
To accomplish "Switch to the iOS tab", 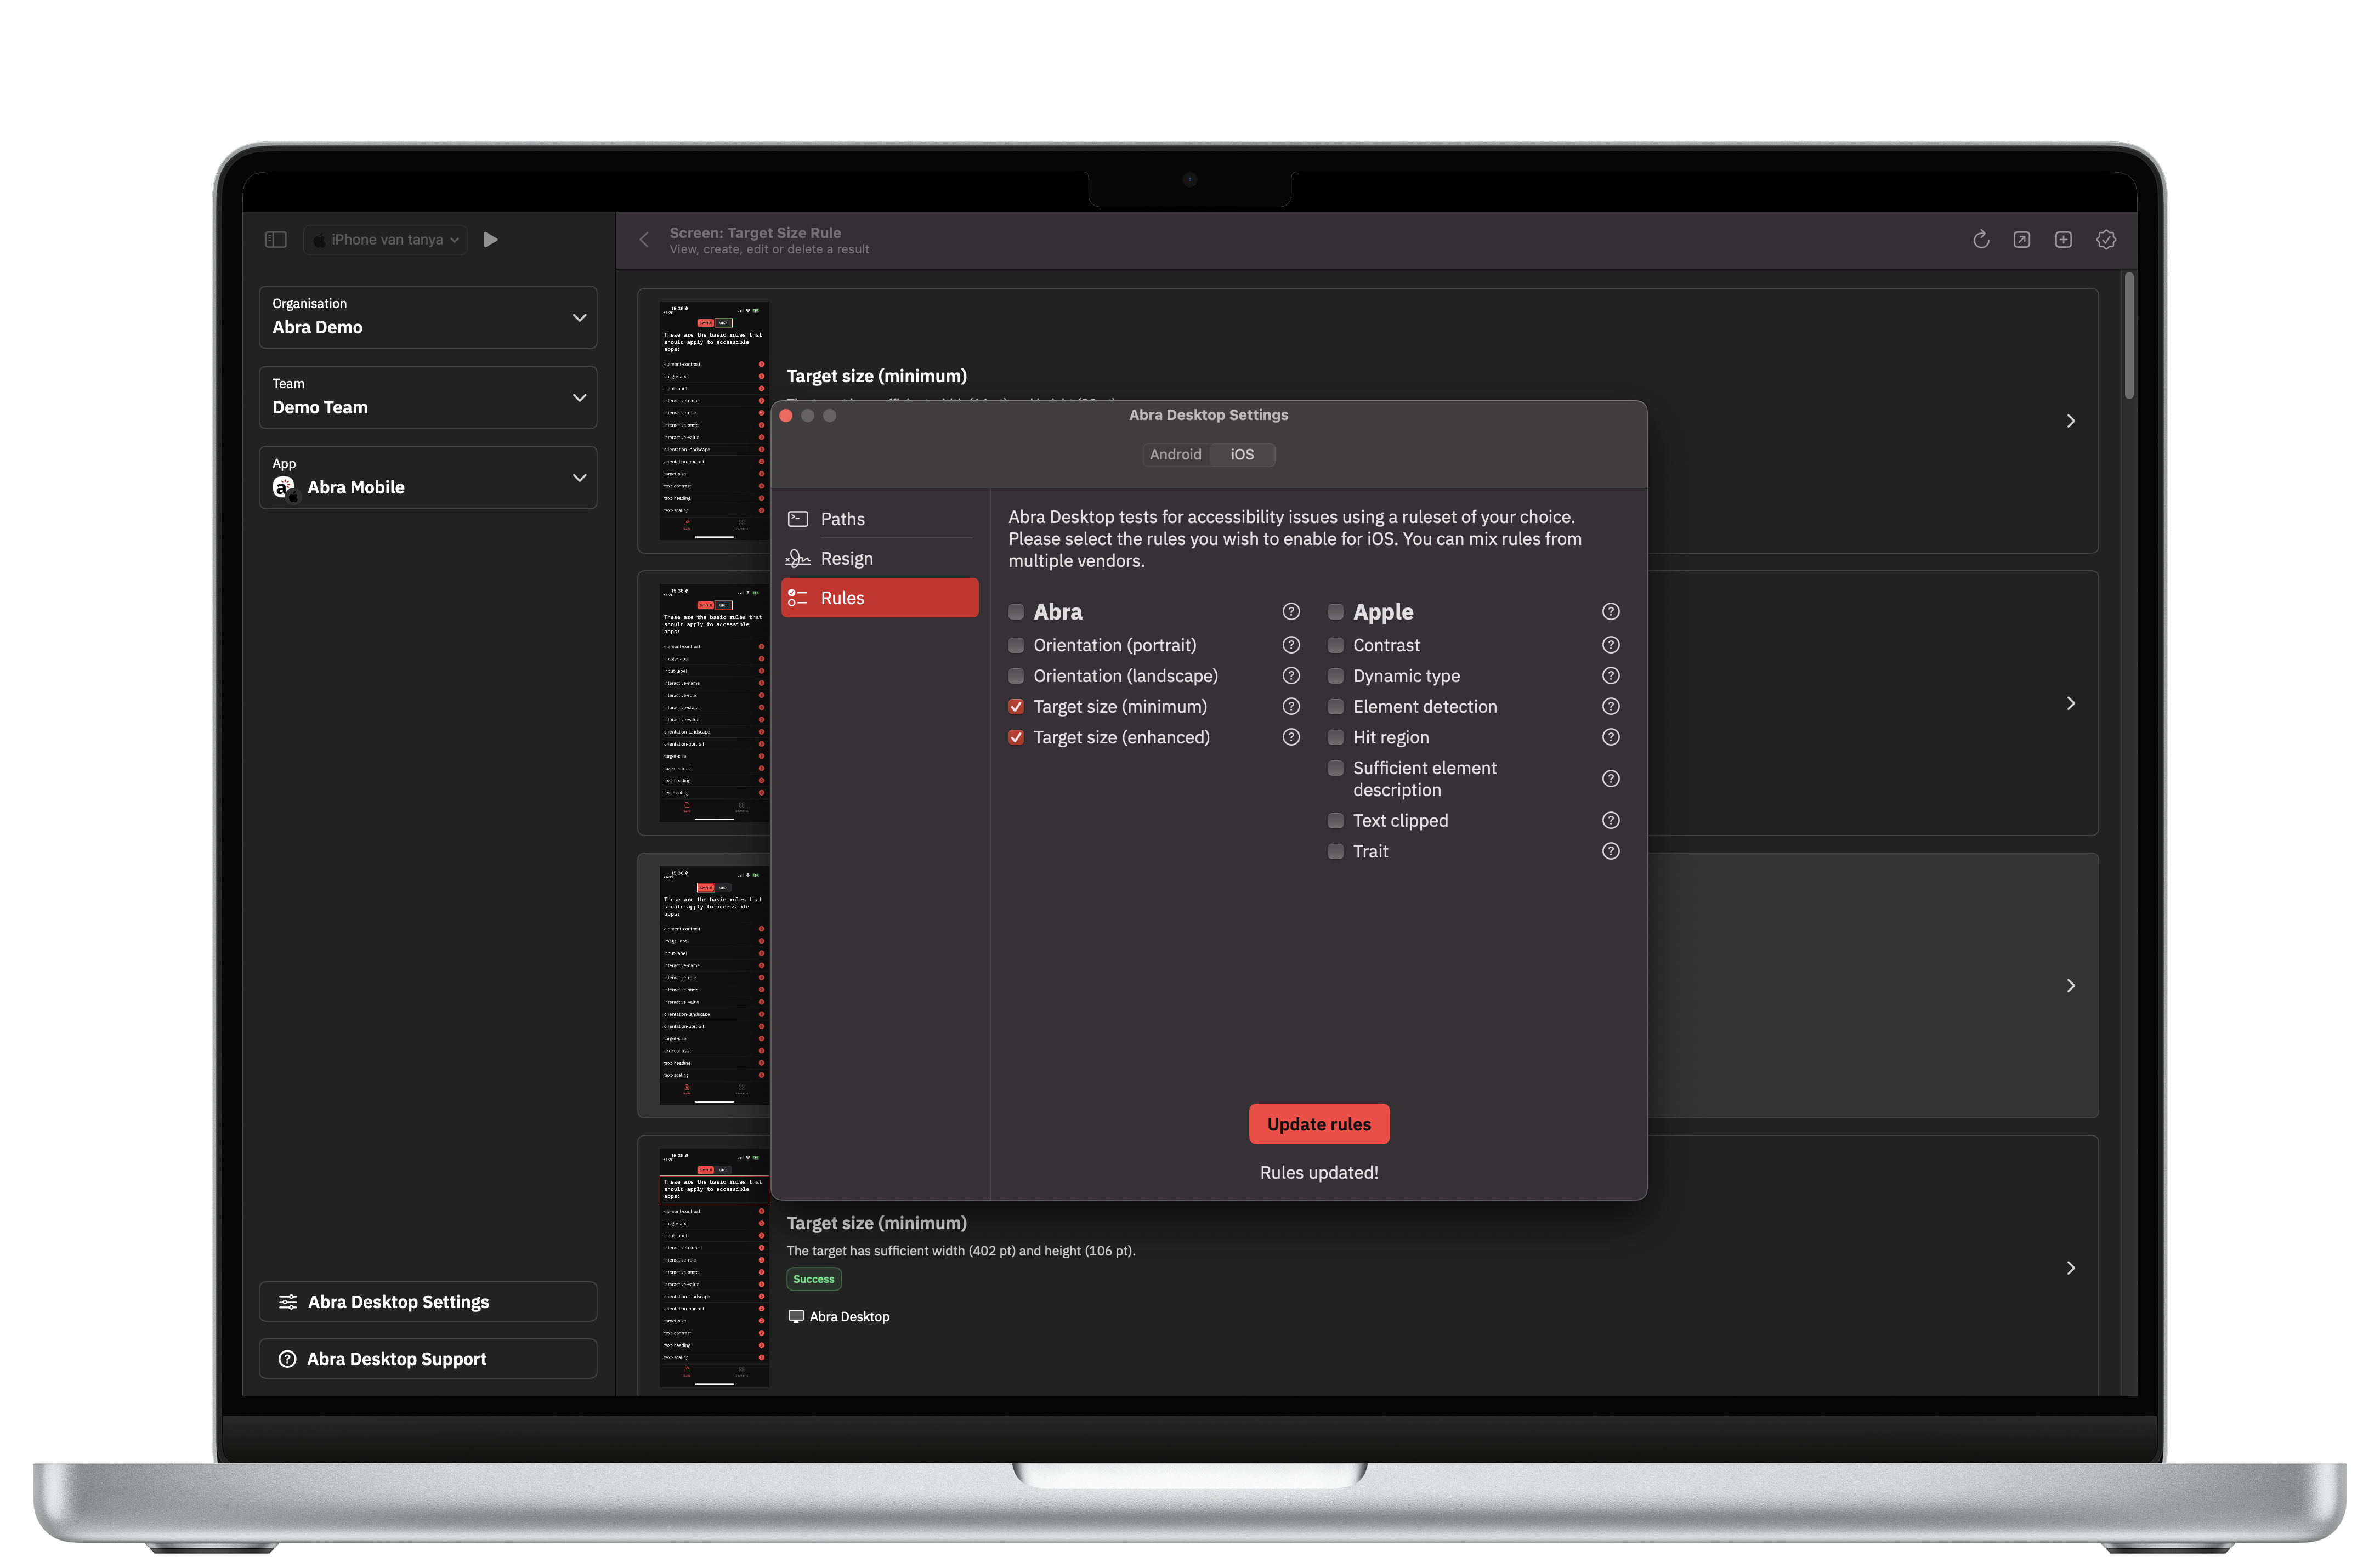I will [x=1242, y=454].
